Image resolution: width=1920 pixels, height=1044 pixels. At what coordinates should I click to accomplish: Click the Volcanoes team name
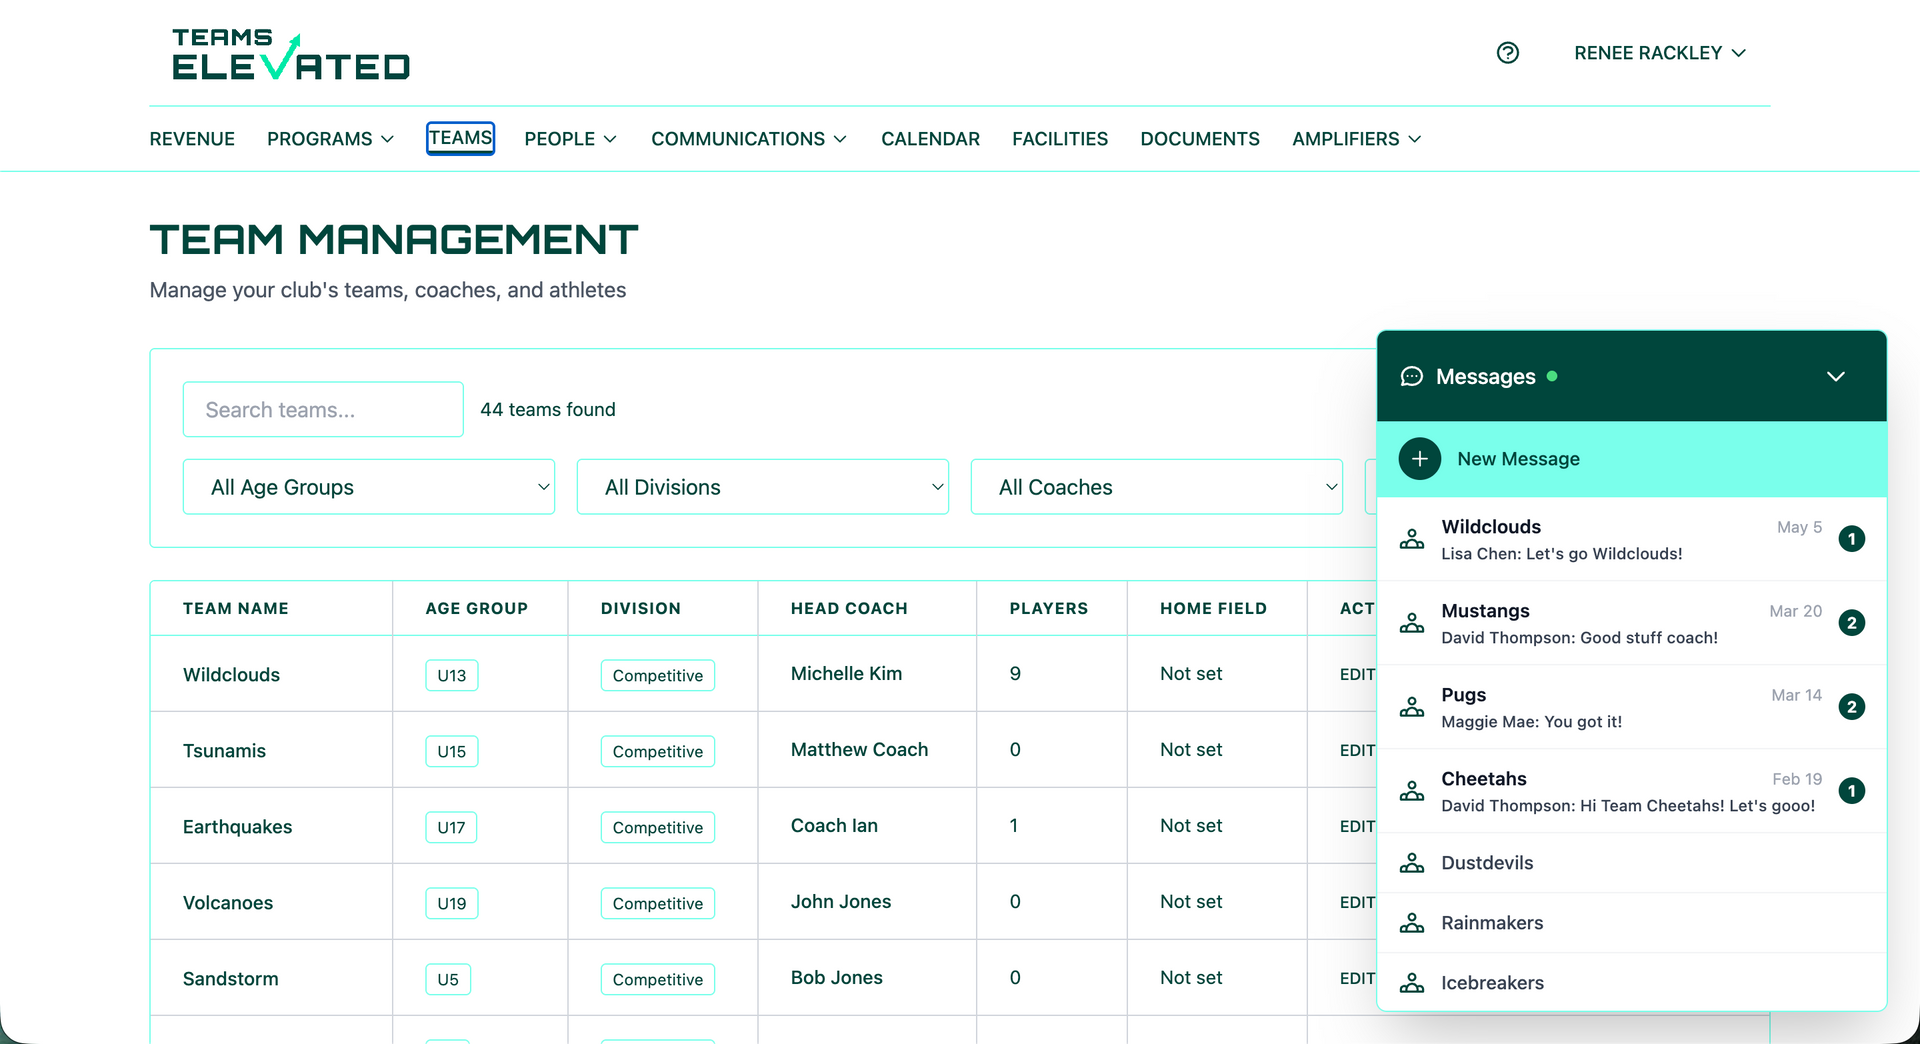227,903
